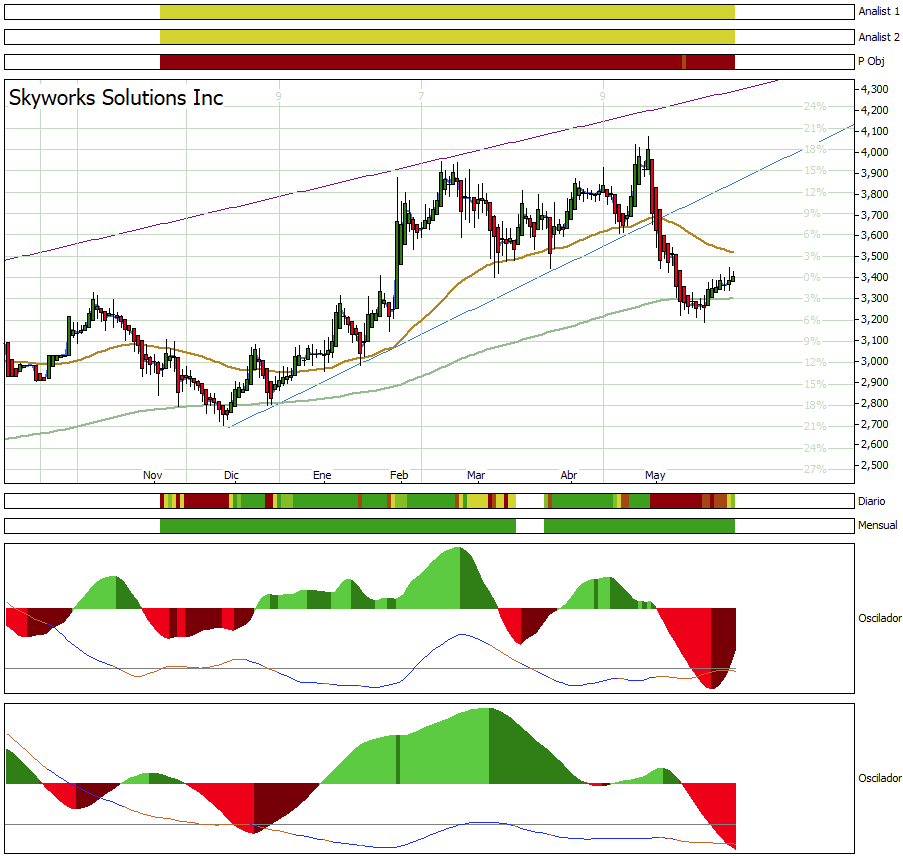
Task: Click the 3,300 price axis label
Action: pos(875,298)
